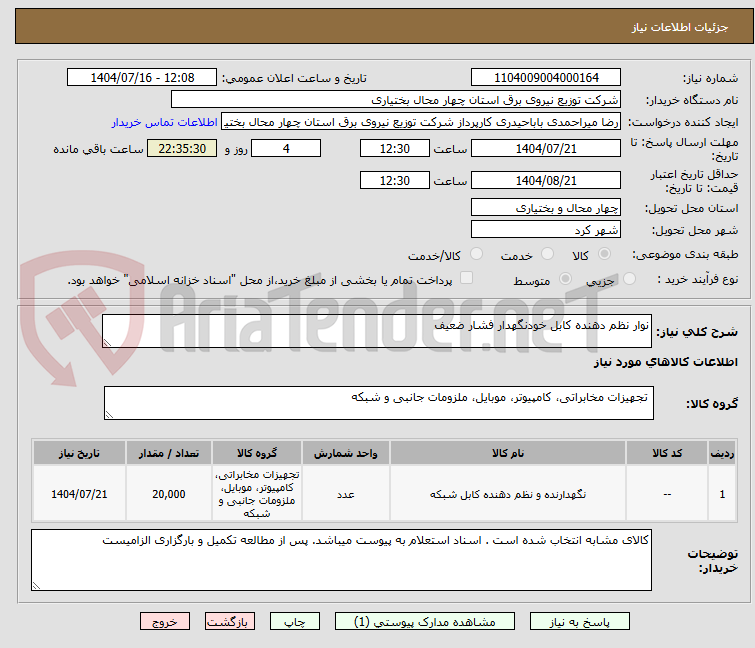Select the خدمت radio button
The height and width of the screenshot is (648, 755).
[x=547, y=254]
